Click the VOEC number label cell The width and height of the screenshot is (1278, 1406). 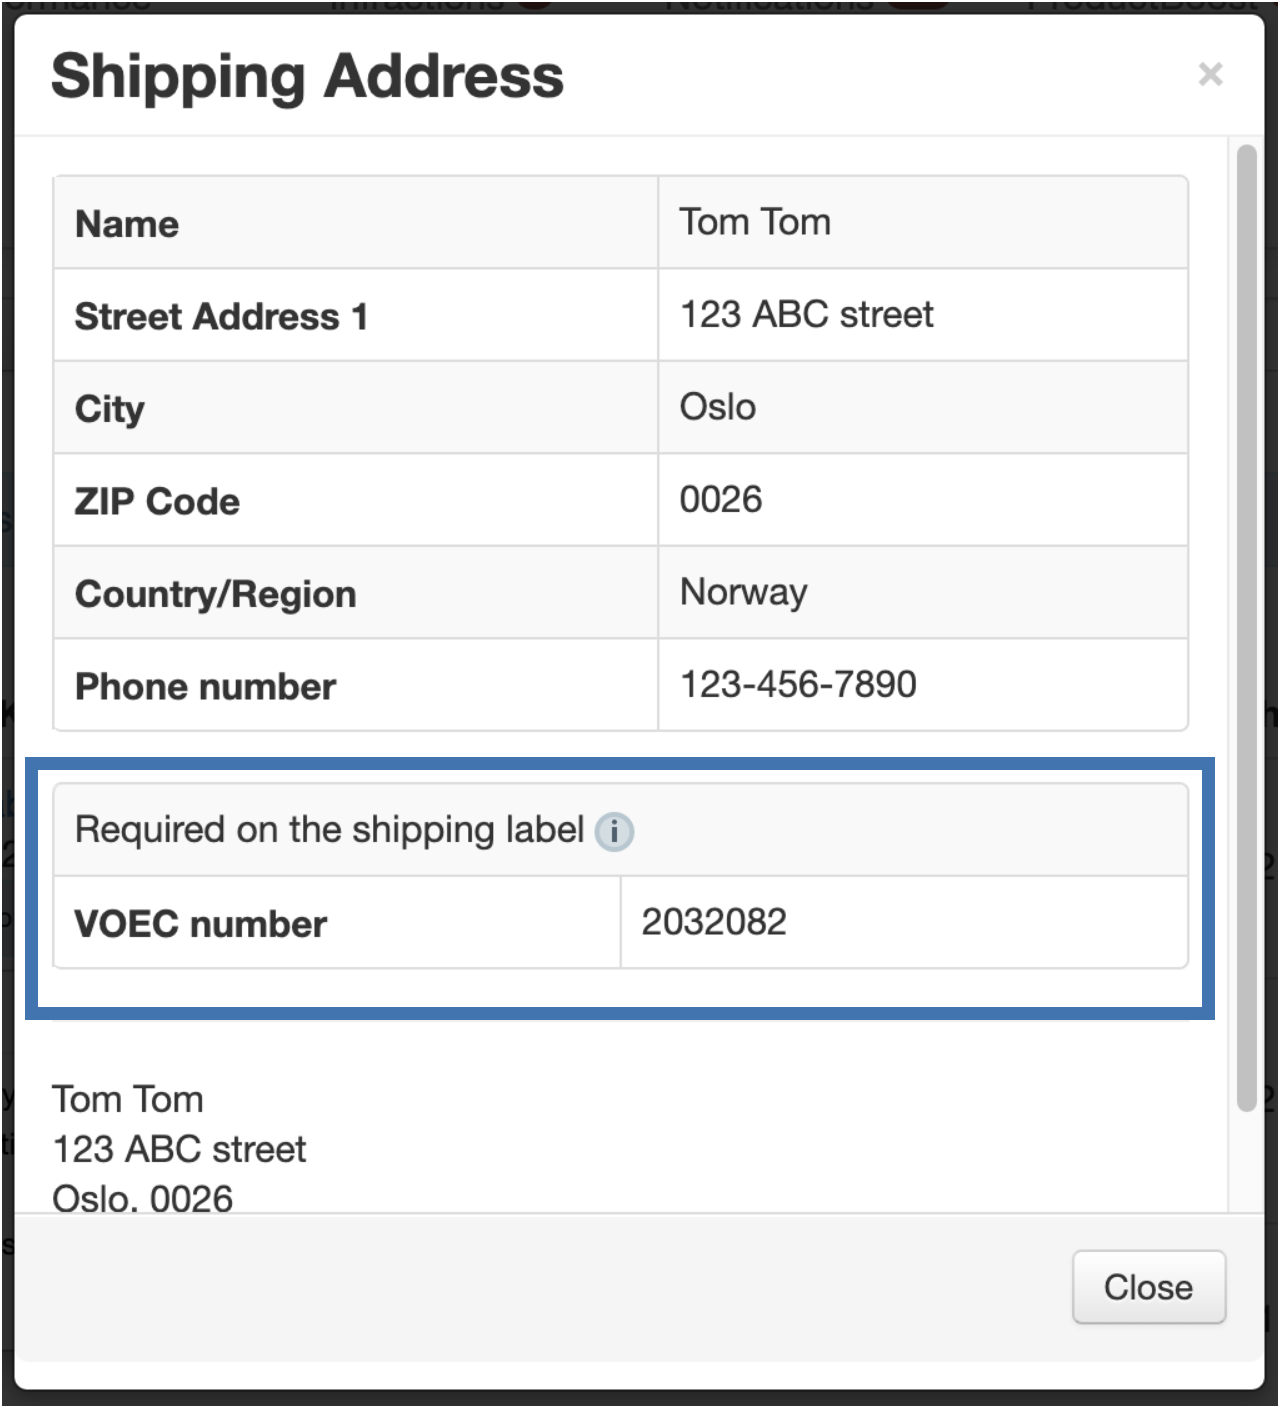tap(200, 923)
